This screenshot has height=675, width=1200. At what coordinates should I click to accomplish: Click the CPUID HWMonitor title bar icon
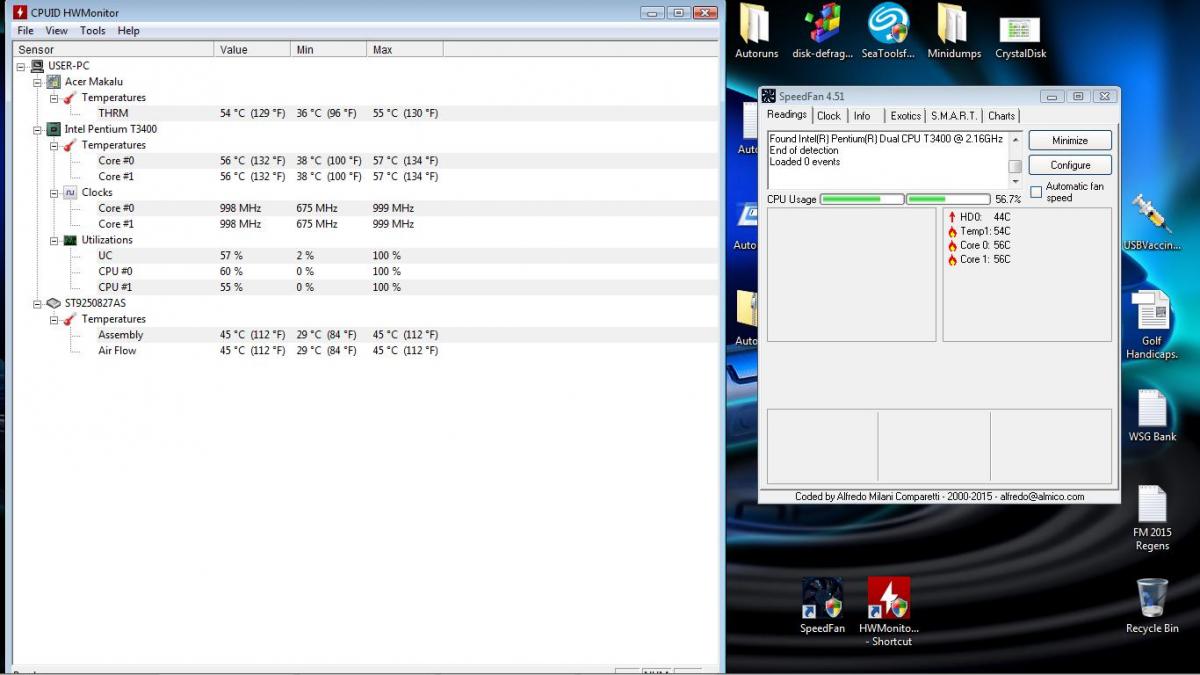click(20, 12)
